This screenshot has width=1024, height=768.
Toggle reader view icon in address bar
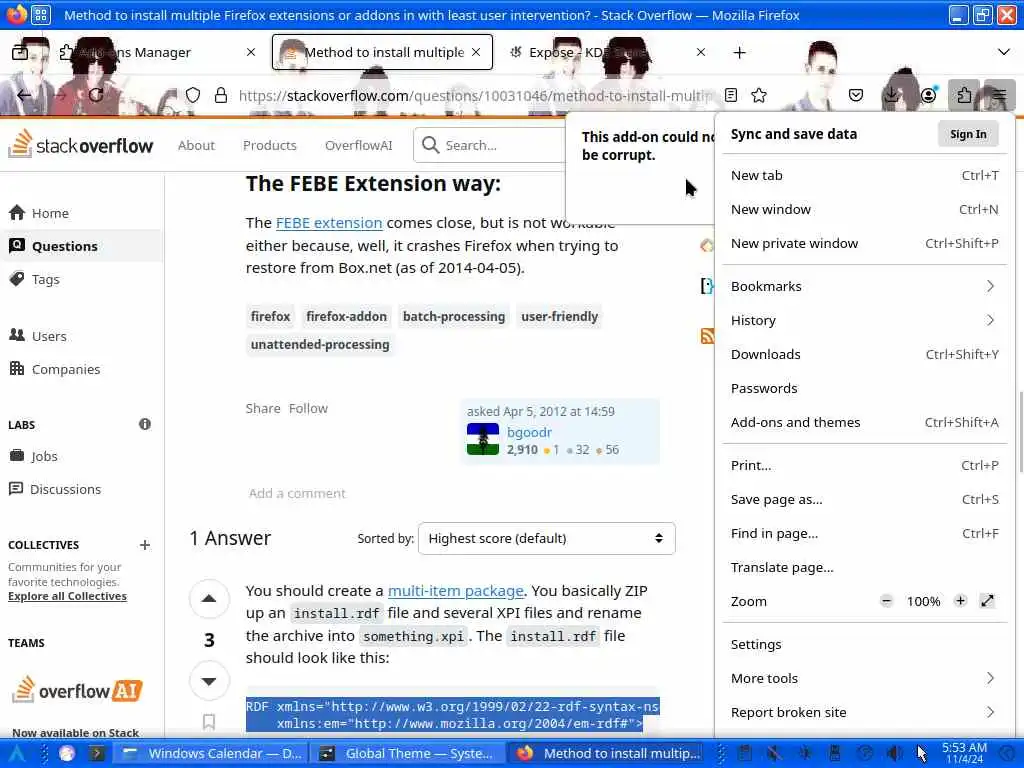[x=731, y=95]
